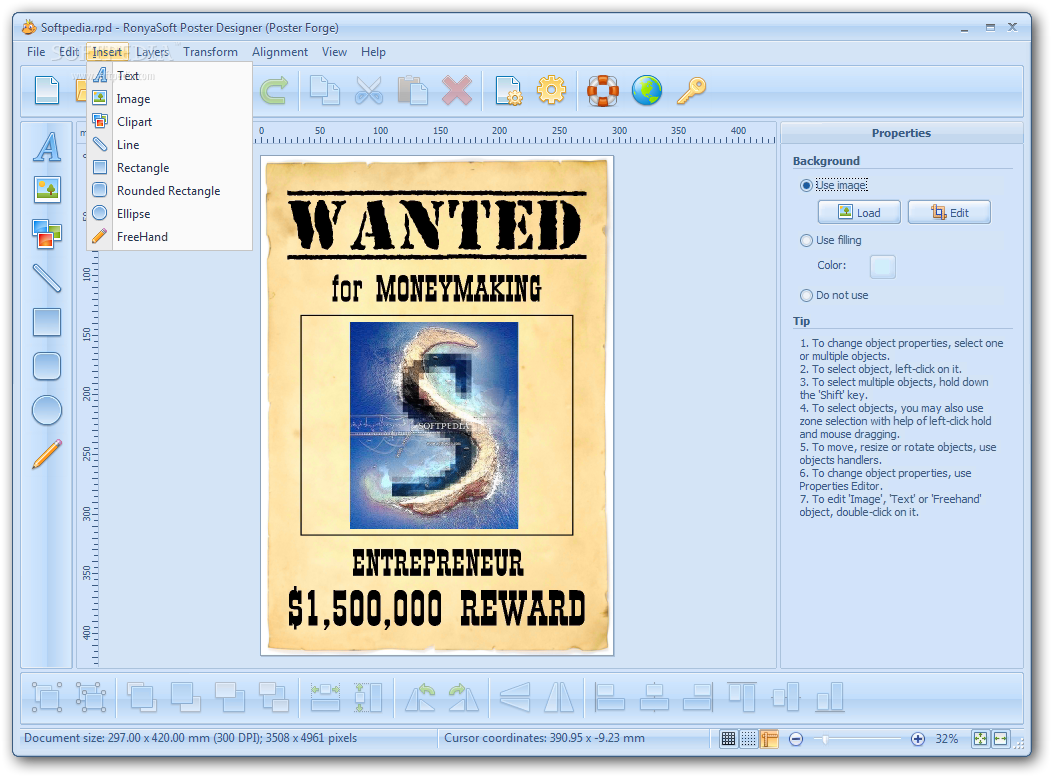Screen dimensions: 1052x777
Task: Click the Align left edges icon
Action: click(610, 697)
